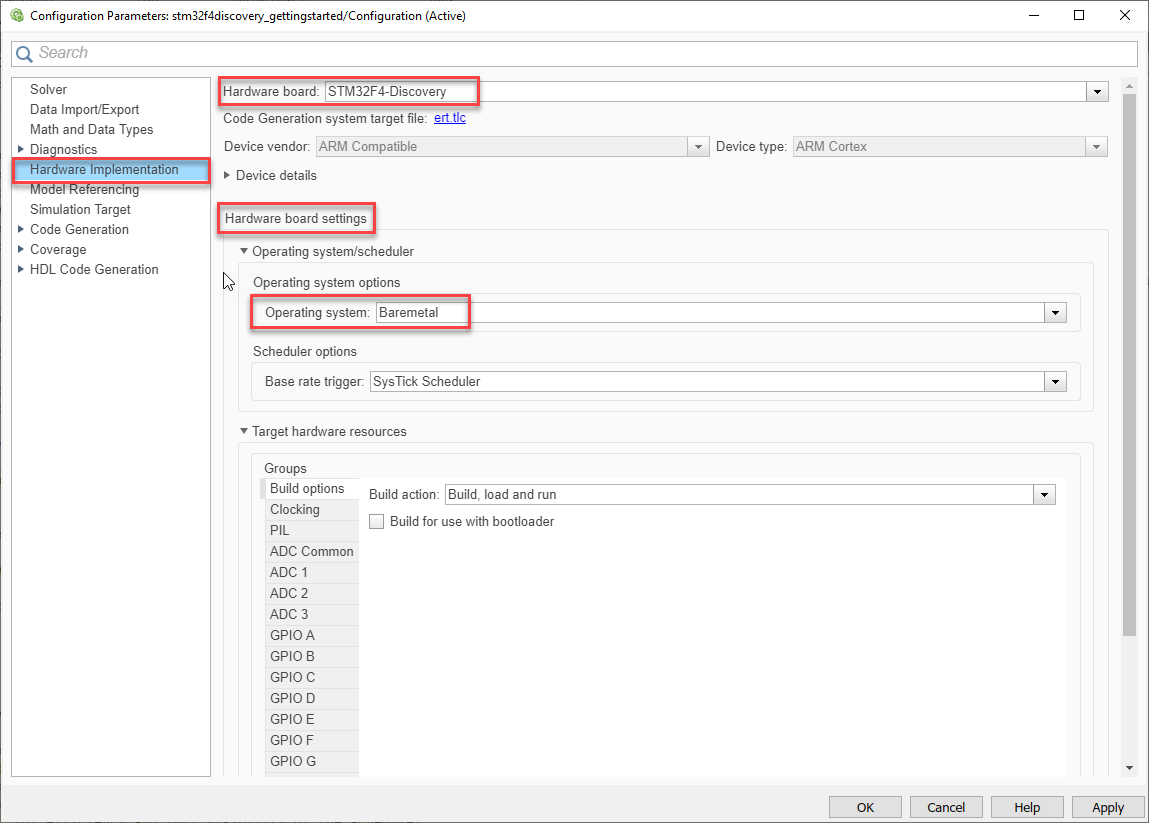This screenshot has width=1149, height=823.
Task: Expand the Code Generation tree node
Action: click(x=21, y=230)
